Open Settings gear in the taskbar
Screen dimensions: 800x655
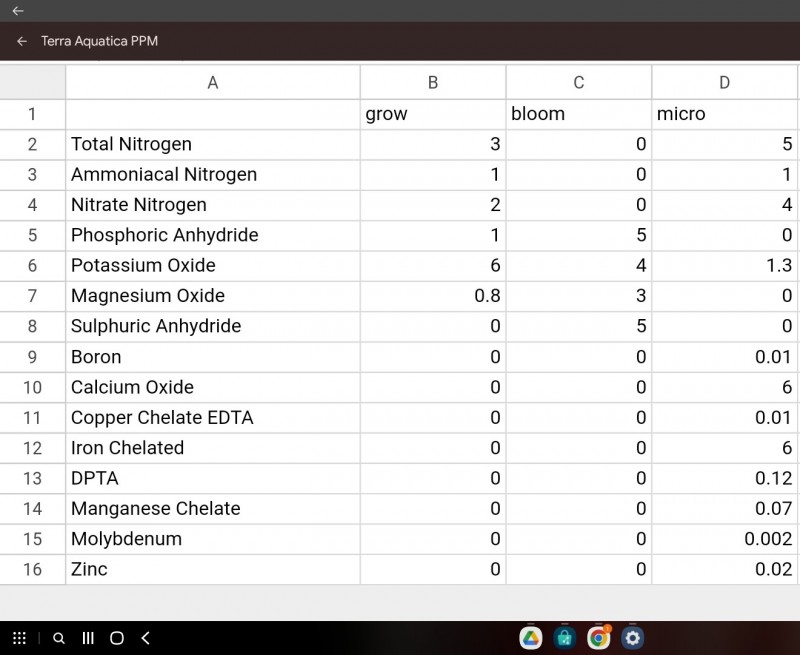click(x=632, y=638)
